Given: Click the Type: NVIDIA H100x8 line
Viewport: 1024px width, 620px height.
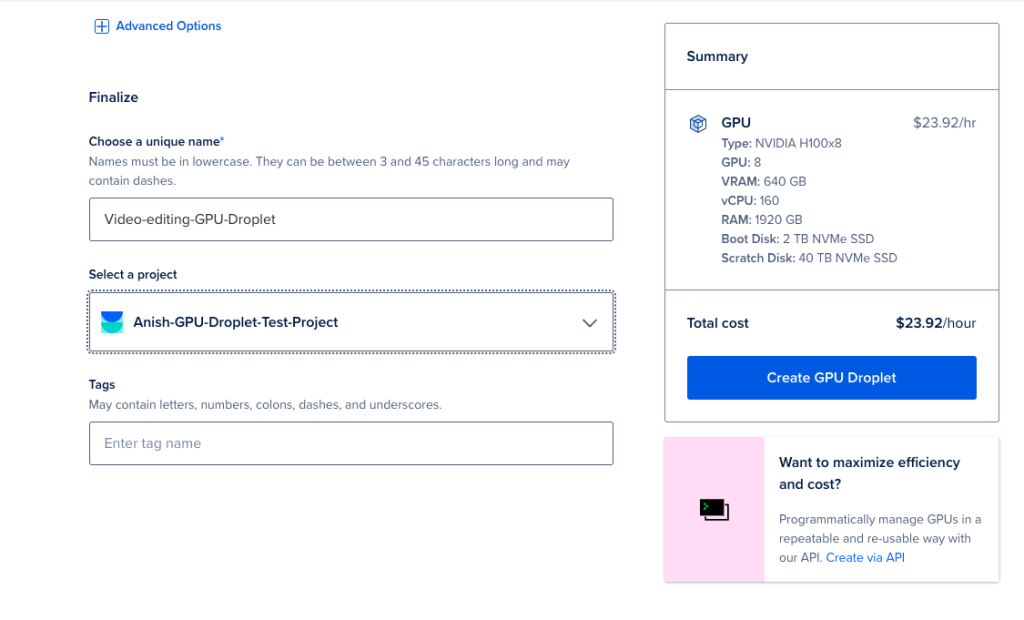Looking at the screenshot, I should click(x=781, y=143).
